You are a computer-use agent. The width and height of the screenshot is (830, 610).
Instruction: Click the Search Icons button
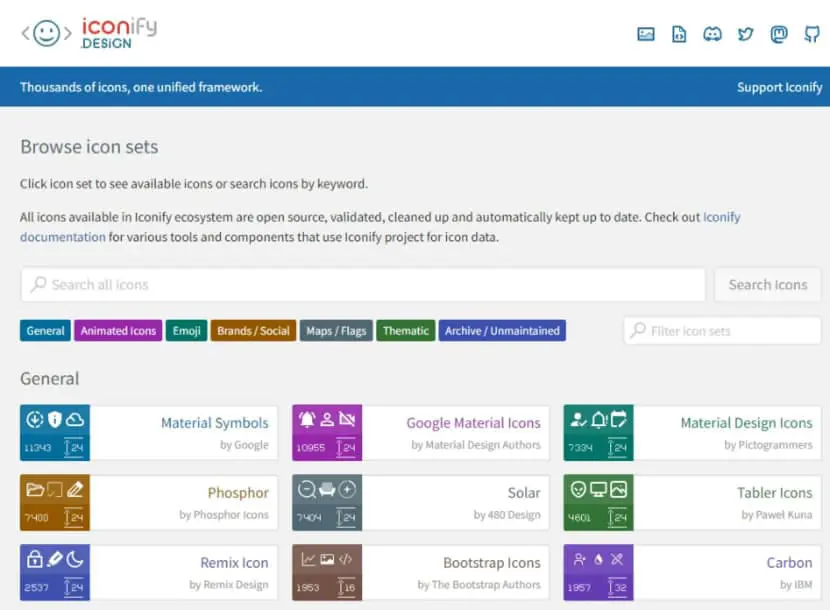coord(768,285)
